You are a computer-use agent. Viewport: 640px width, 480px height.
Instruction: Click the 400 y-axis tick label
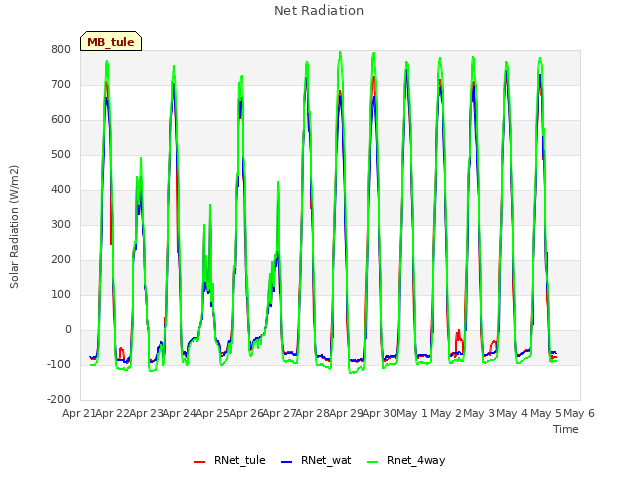(x=61, y=189)
